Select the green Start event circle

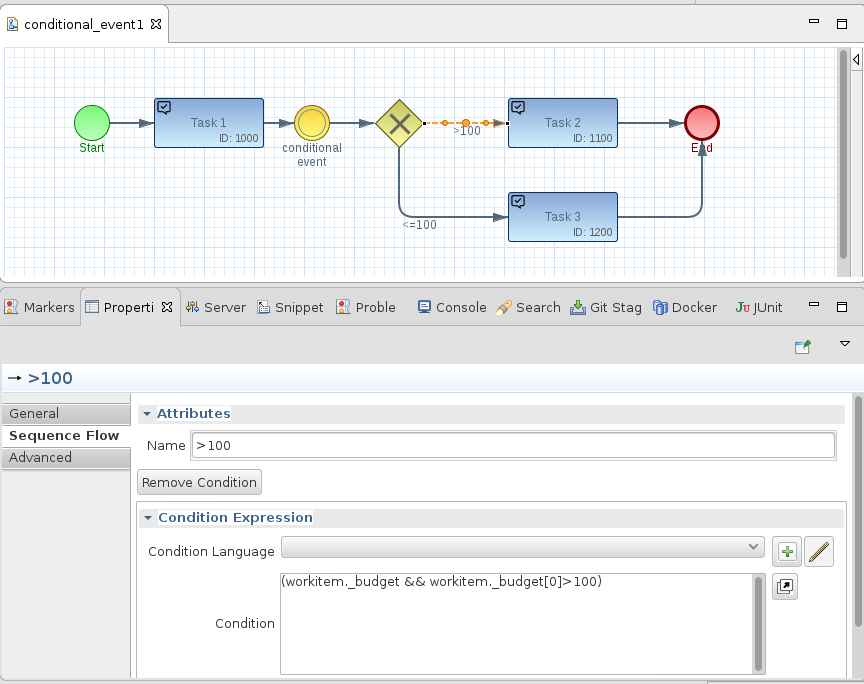pyautogui.click(x=92, y=123)
